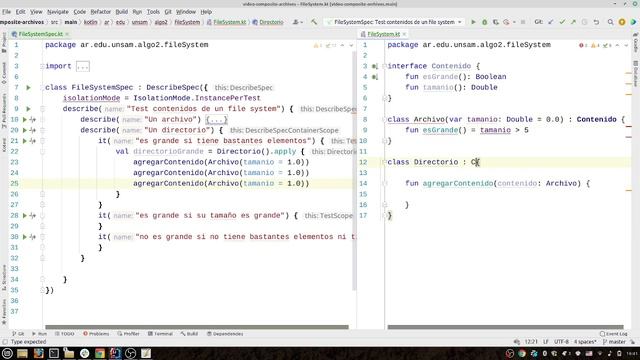
Task: Open the Firefox icon in the taskbar
Action: 38,353
